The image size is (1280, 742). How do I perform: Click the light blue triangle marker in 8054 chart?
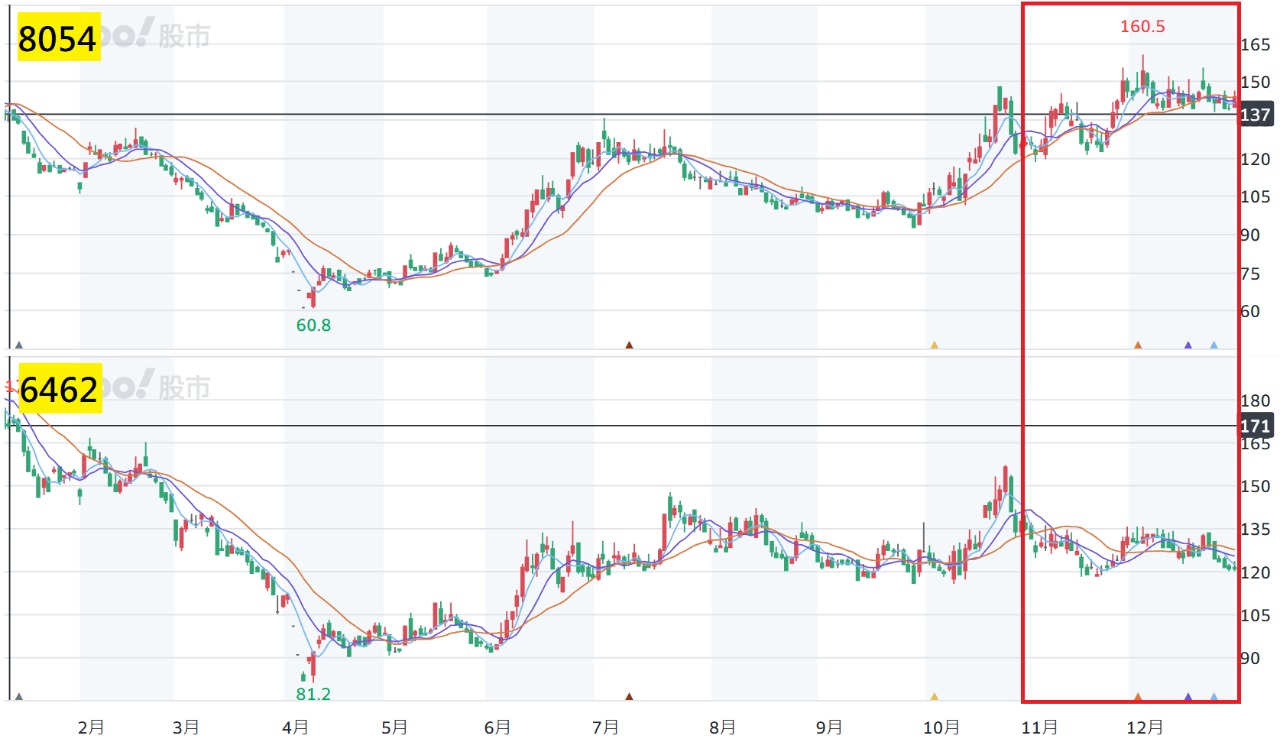coord(1214,345)
